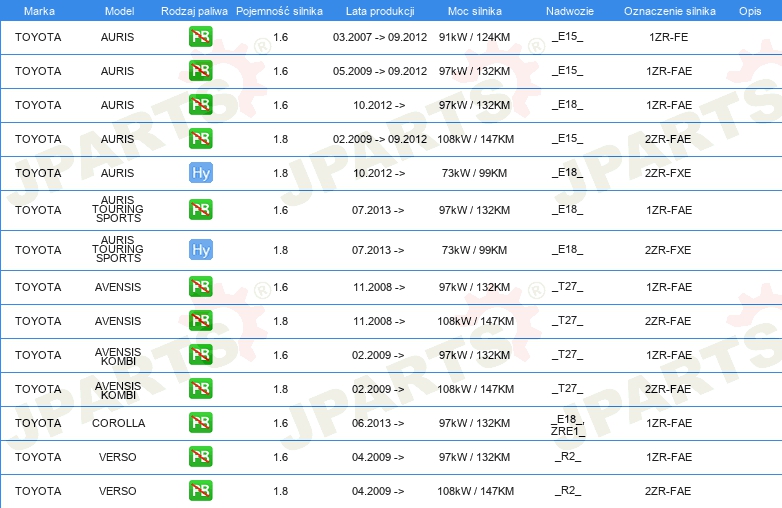Click the Pojemność silnika column header
Image resolution: width=782 pixels, height=508 pixels.
279,11
